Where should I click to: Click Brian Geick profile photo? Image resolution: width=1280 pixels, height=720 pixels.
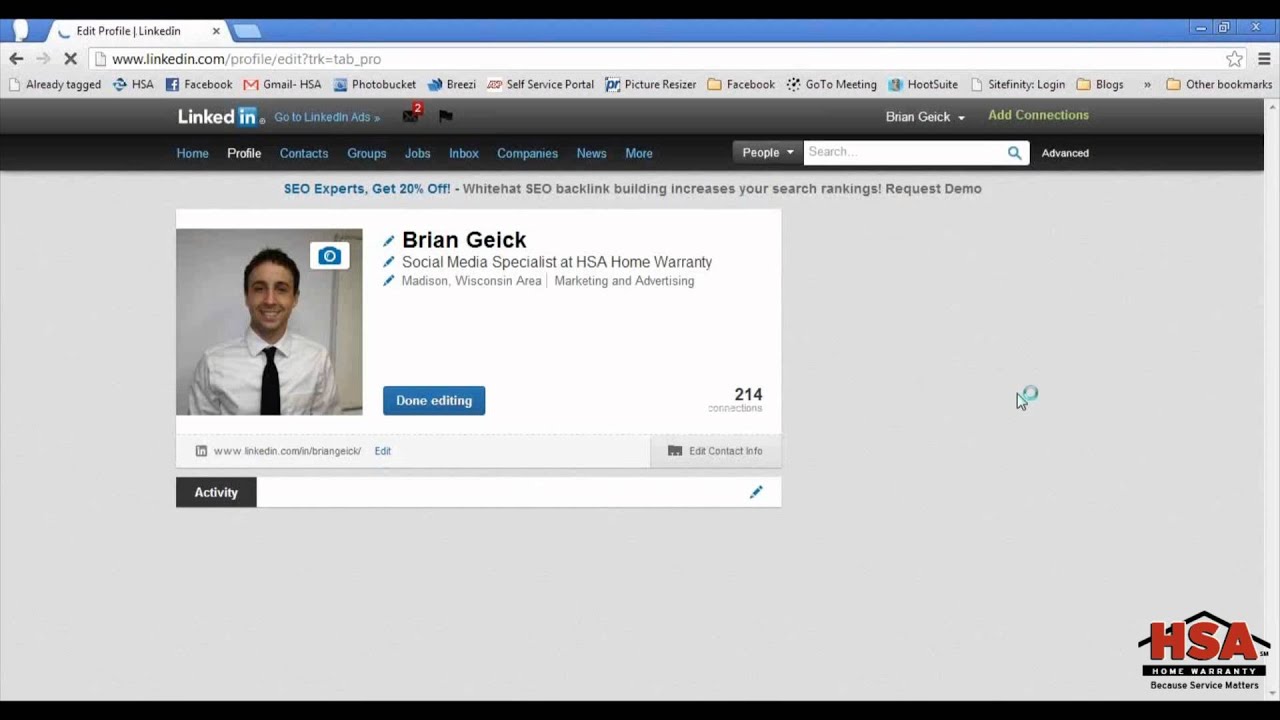pyautogui.click(x=269, y=322)
